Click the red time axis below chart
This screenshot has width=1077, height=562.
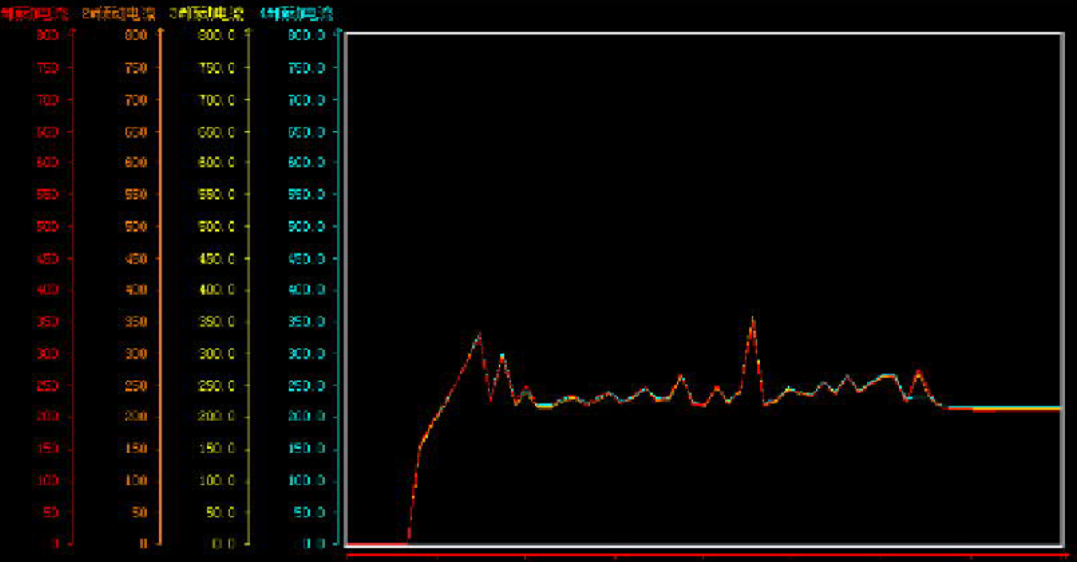pyautogui.click(x=707, y=554)
